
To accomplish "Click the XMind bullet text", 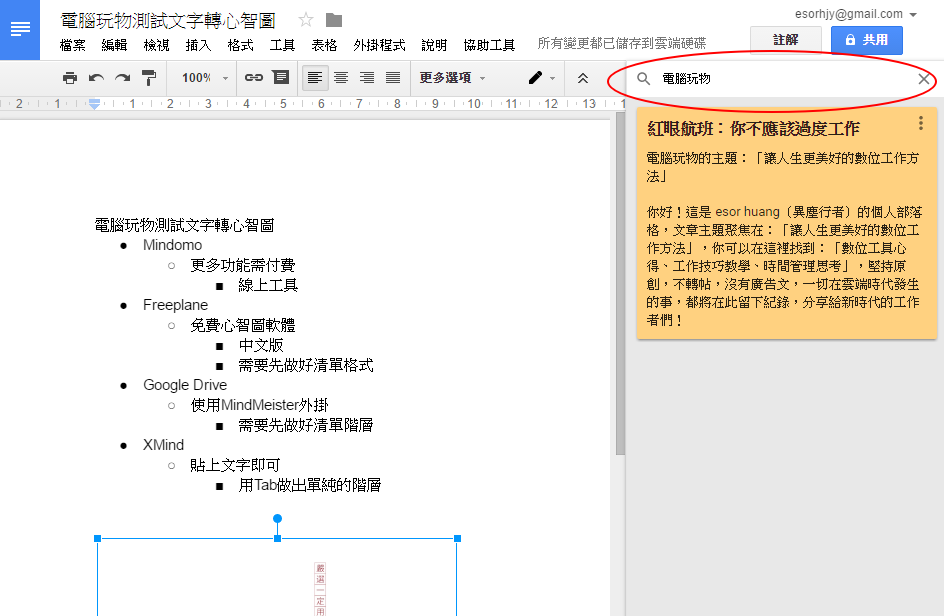I will (163, 445).
